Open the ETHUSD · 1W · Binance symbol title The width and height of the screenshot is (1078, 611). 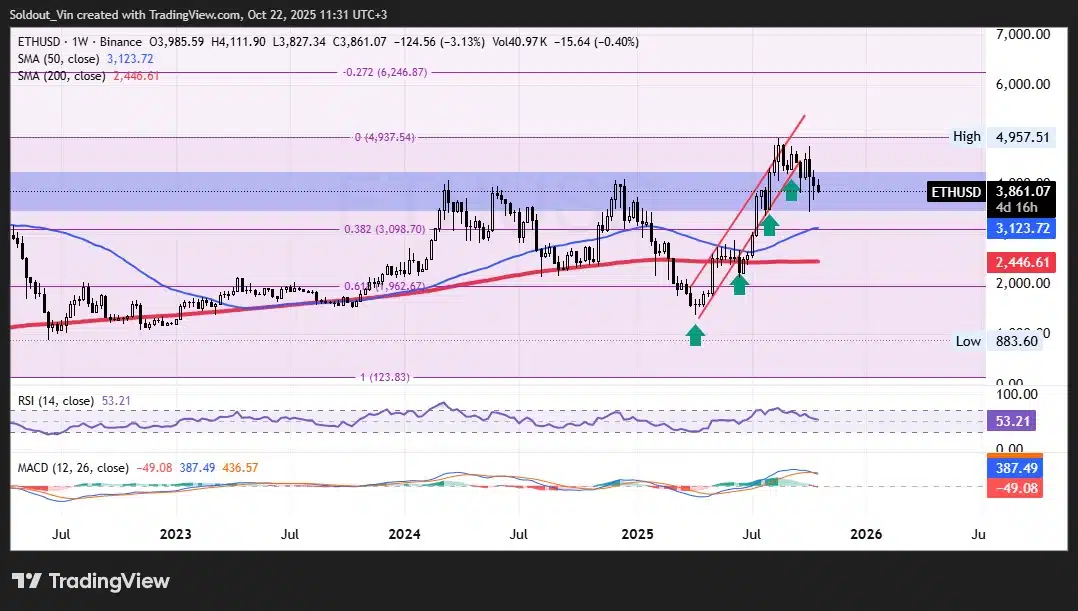pyautogui.click(x=80, y=42)
